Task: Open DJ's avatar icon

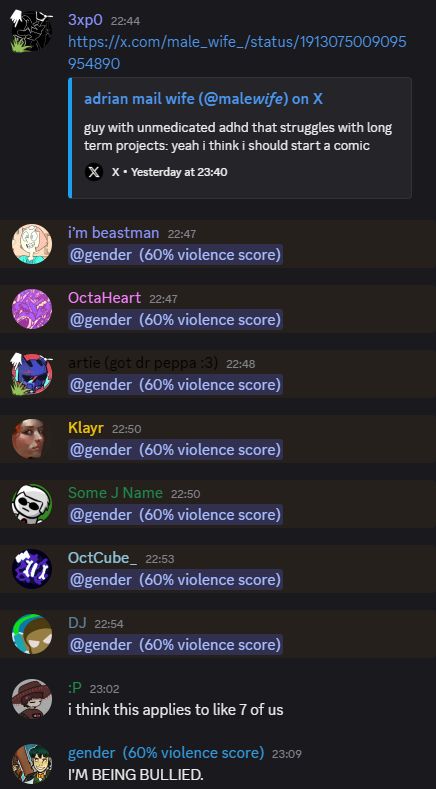Action: (x=32, y=634)
